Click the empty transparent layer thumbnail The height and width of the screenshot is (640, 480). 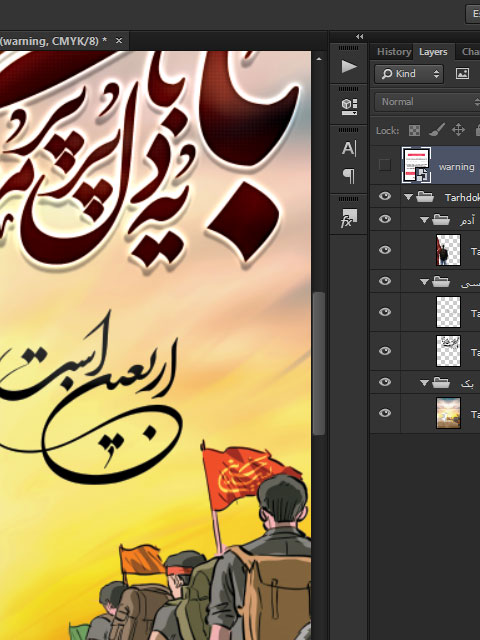coord(448,312)
